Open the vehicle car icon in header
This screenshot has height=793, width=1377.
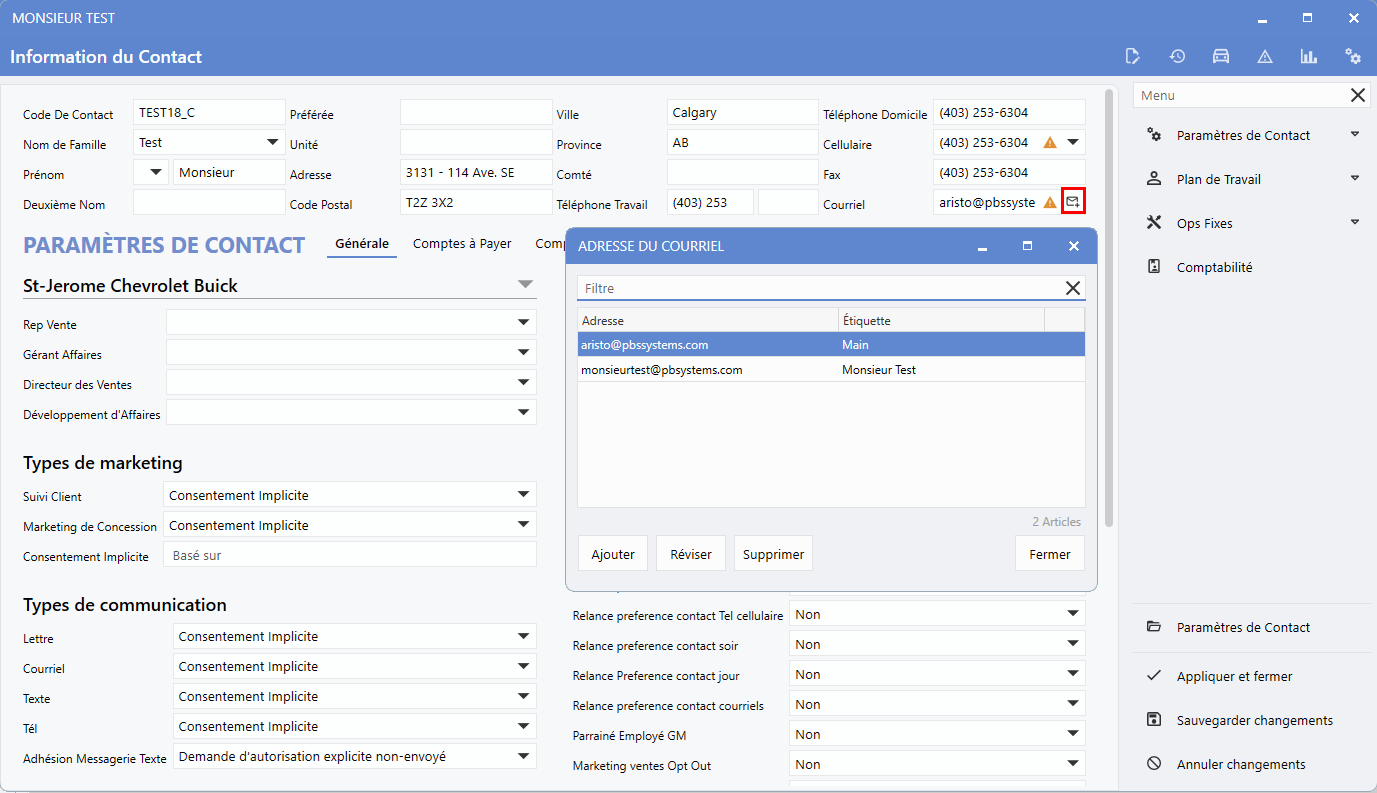pos(1221,56)
